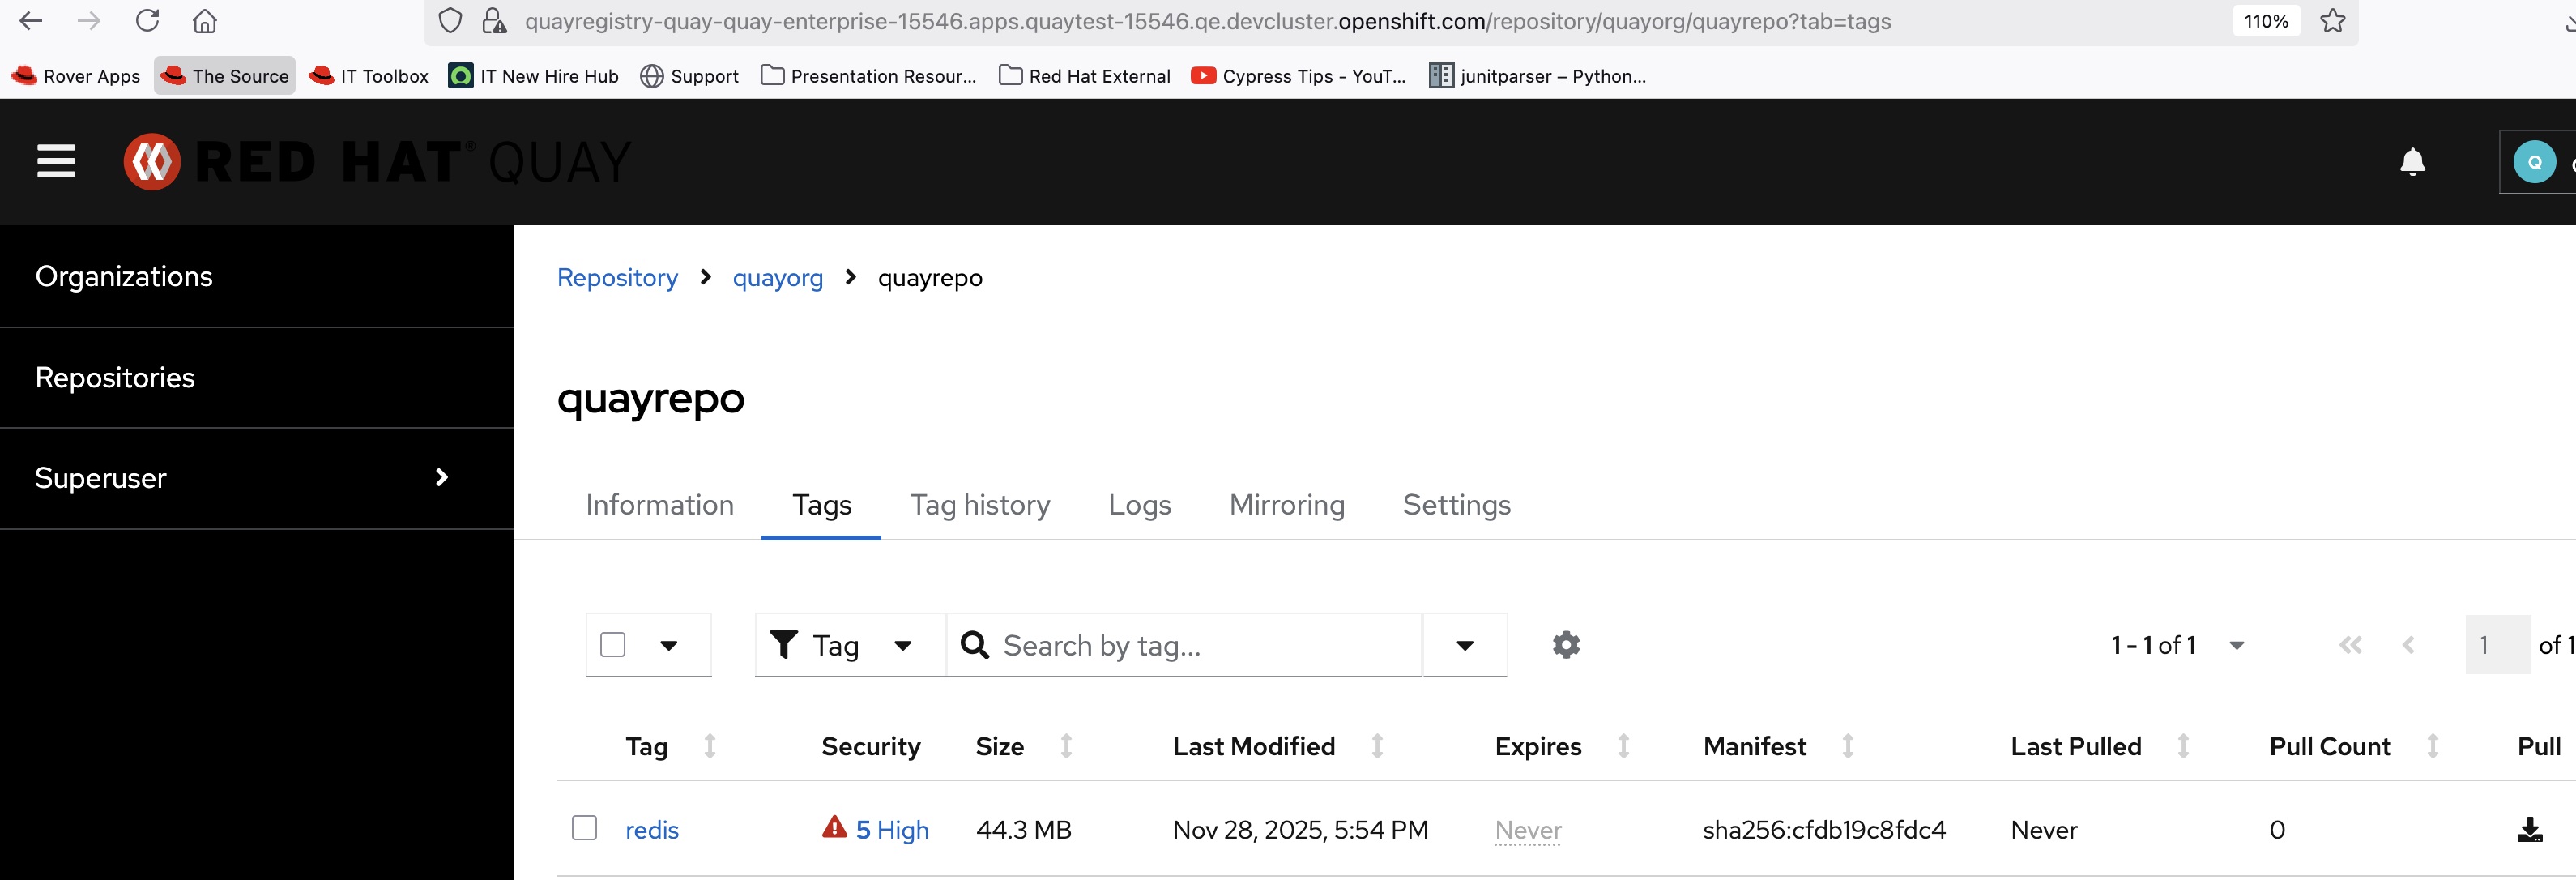Viewport: 2576px width, 880px height.
Task: Click the browser reload page icon
Action: pyautogui.click(x=148, y=21)
